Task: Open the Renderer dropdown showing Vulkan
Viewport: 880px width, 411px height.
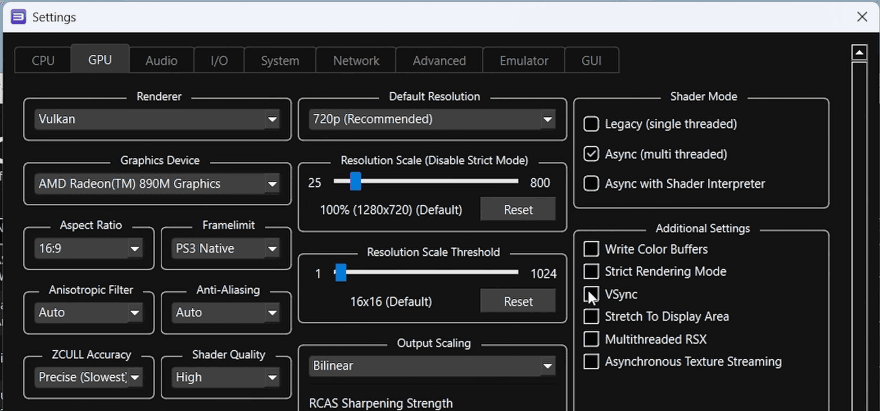Action: pyautogui.click(x=157, y=119)
